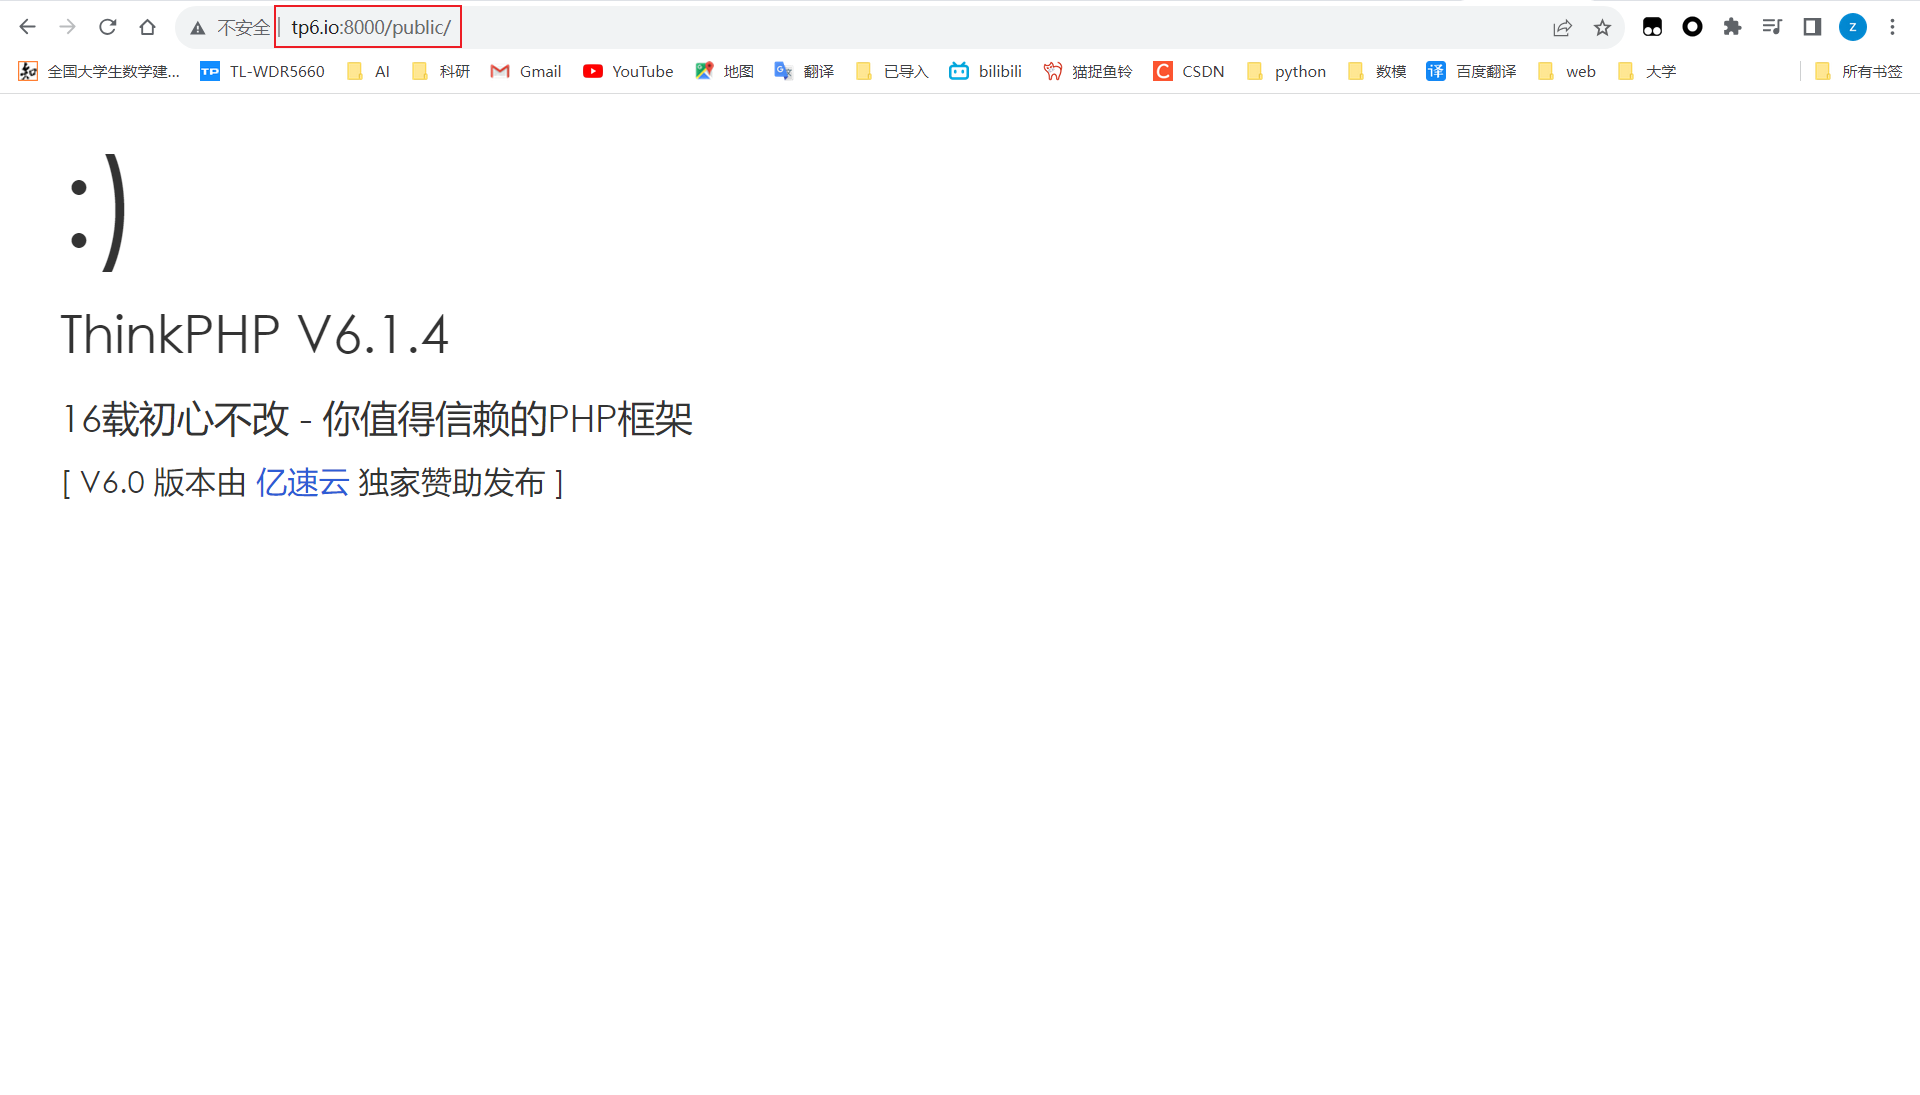Open the 亿速云 sponsor link
Viewport: 1920px width, 1095px height.
302,483
